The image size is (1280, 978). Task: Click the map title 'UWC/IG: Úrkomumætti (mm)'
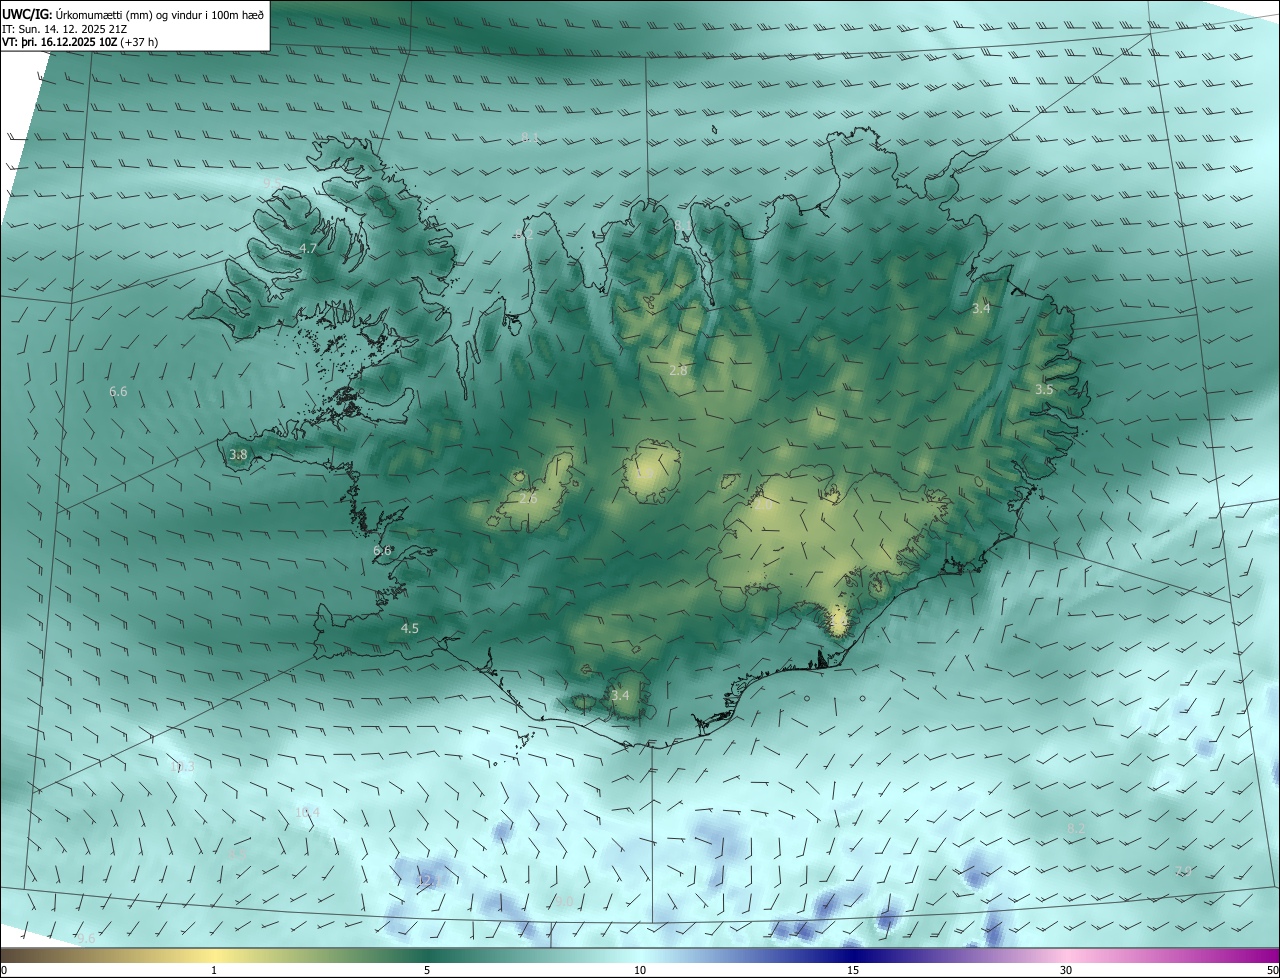click(x=77, y=15)
